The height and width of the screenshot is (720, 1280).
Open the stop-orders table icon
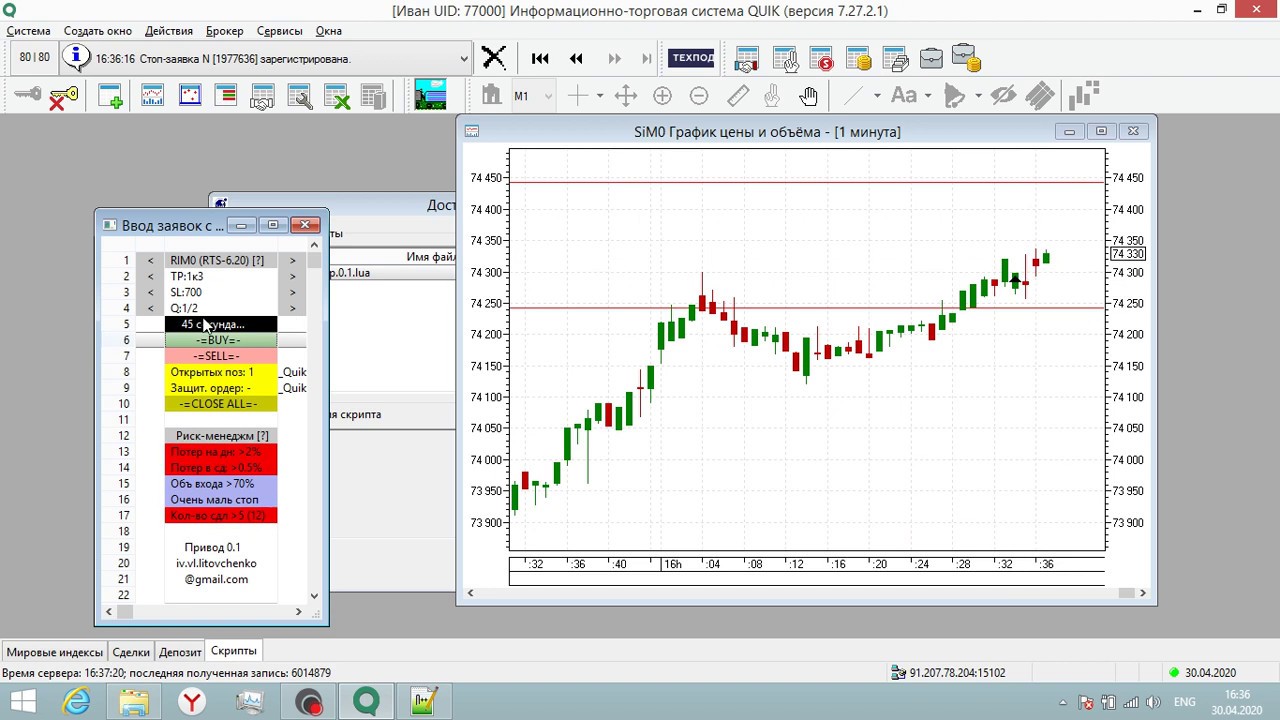click(821, 58)
